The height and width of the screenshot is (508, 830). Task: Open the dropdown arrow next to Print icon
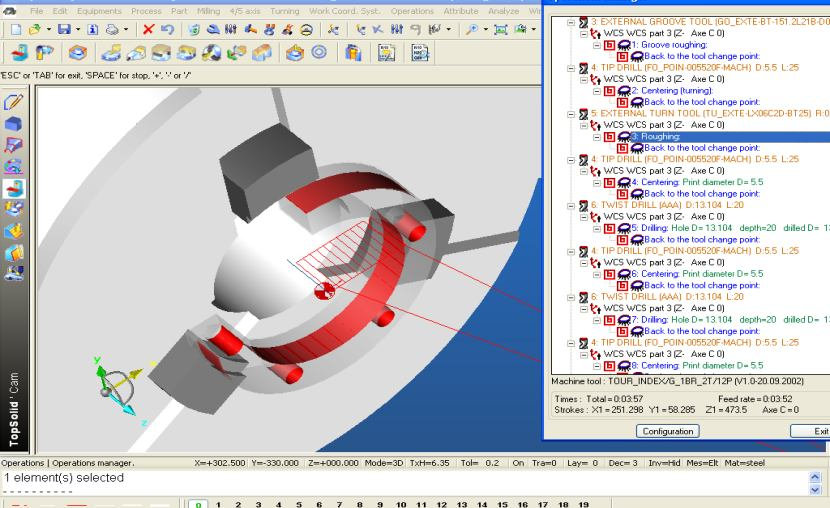coord(126,30)
